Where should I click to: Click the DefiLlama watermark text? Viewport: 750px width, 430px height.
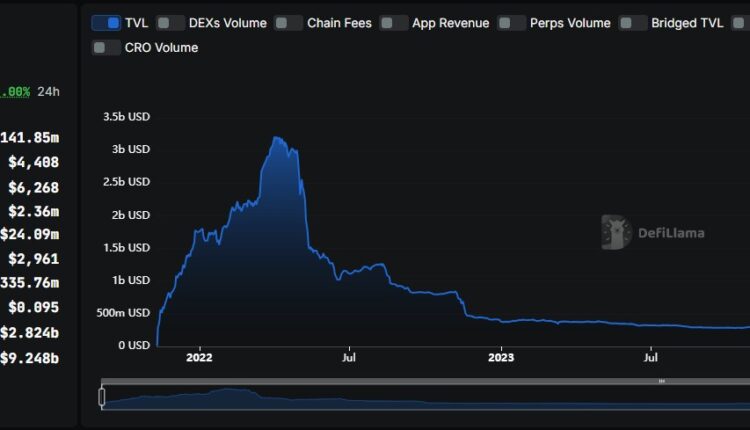click(671, 233)
